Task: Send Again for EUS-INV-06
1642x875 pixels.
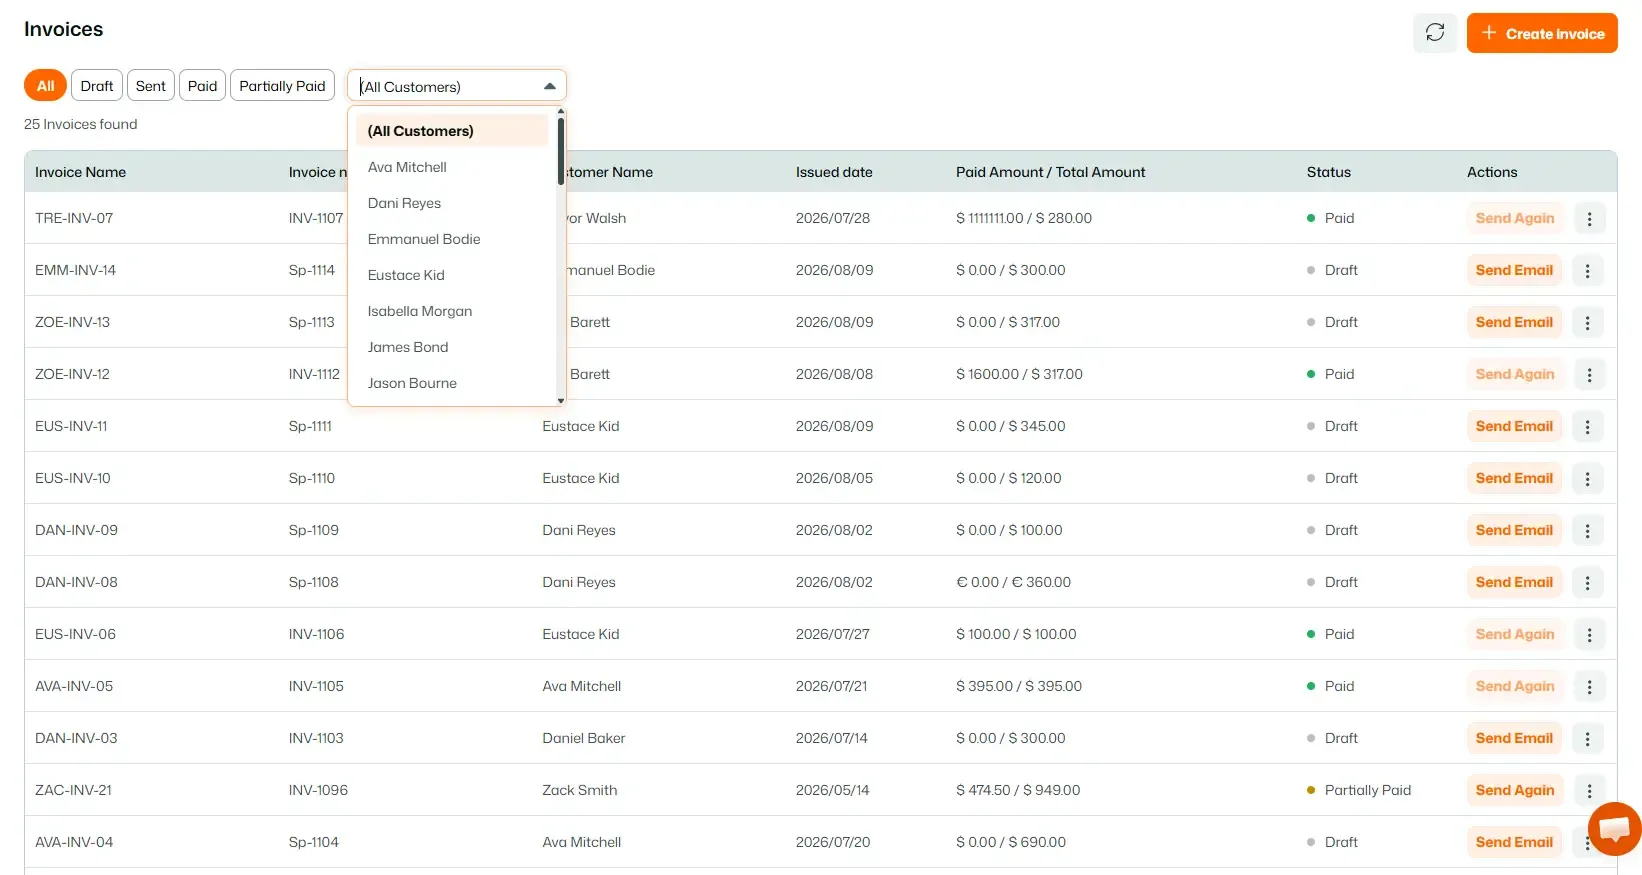Action: point(1515,634)
